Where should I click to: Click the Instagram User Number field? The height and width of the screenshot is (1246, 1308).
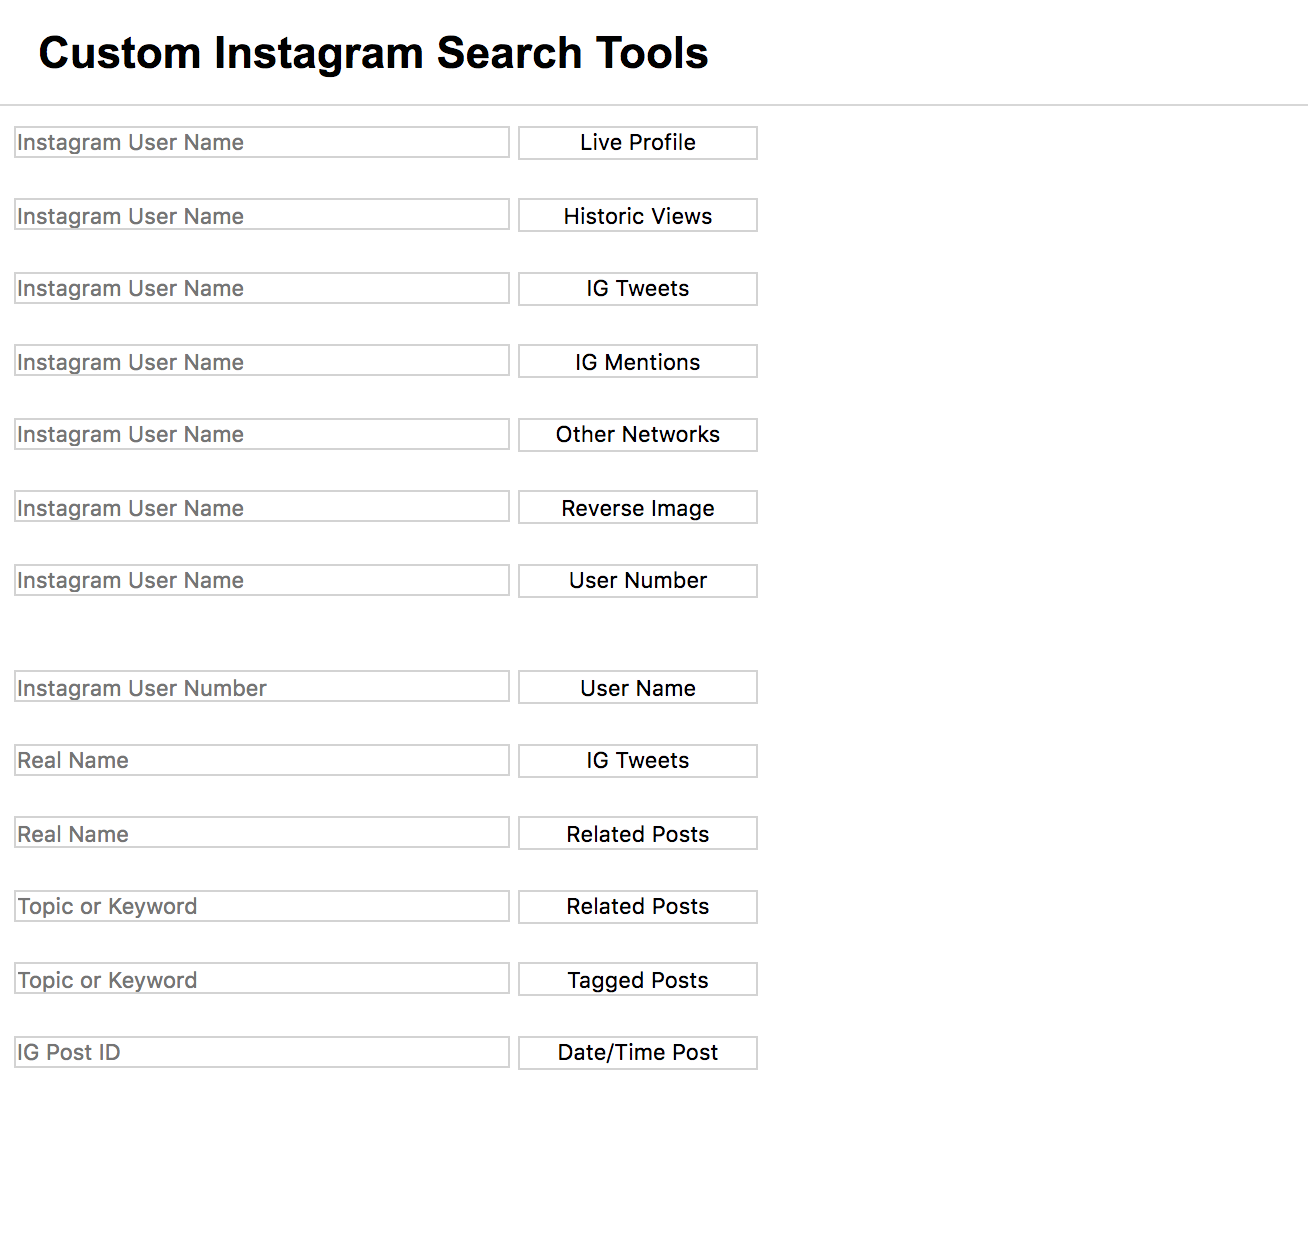[x=262, y=688]
